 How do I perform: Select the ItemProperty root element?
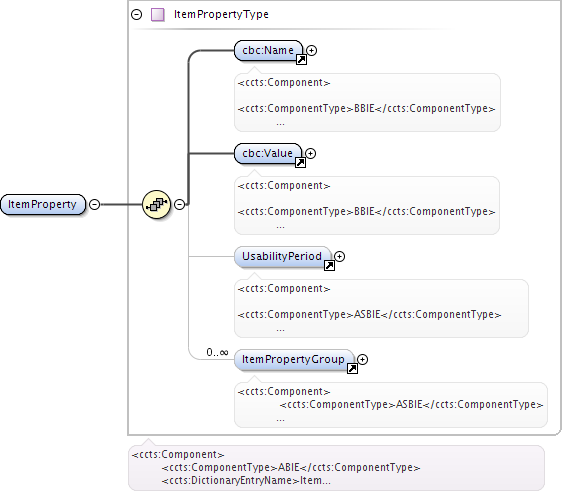43,205
